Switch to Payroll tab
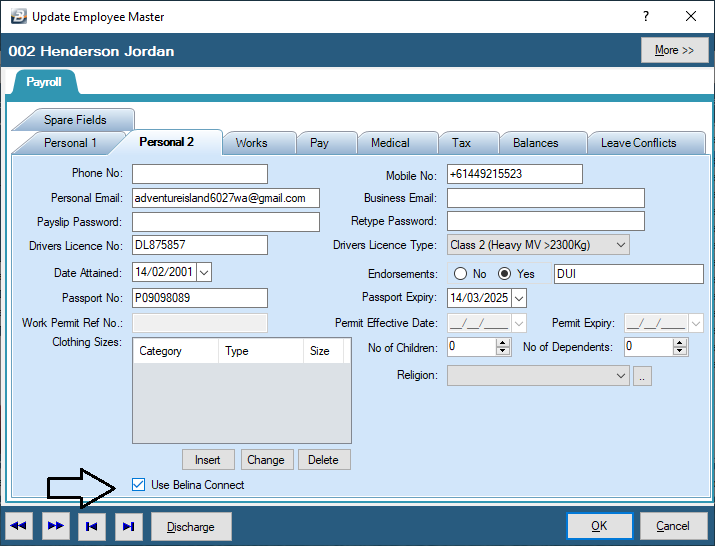 [x=44, y=82]
